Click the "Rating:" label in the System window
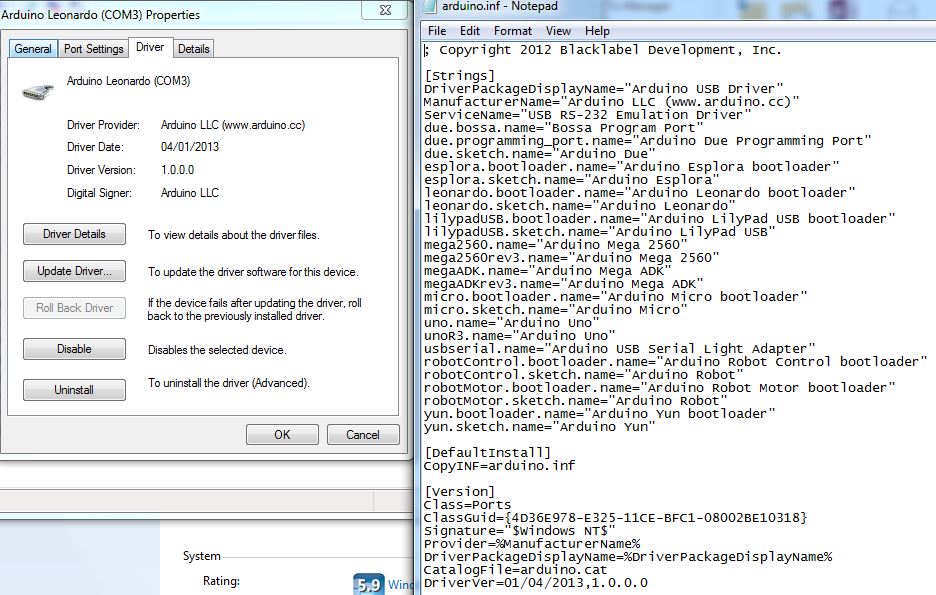This screenshot has width=936, height=595. (221, 581)
